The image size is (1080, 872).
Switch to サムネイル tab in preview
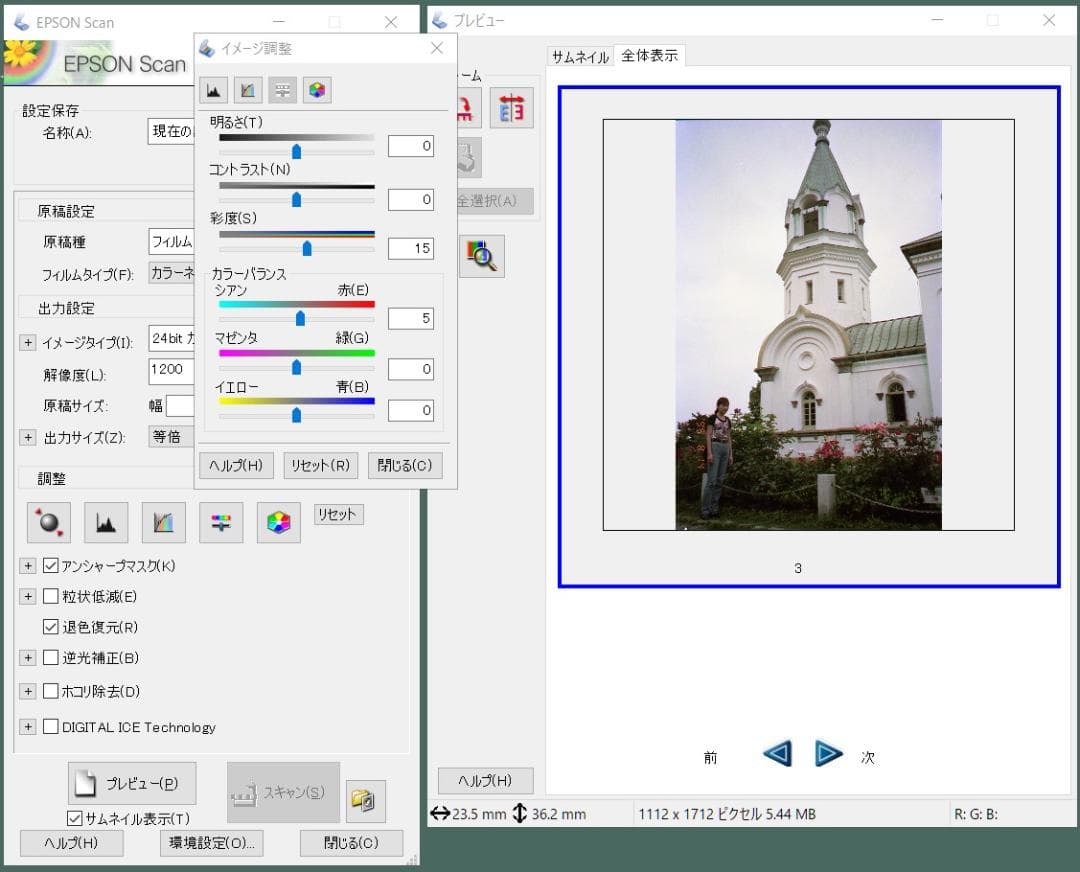pyautogui.click(x=580, y=57)
